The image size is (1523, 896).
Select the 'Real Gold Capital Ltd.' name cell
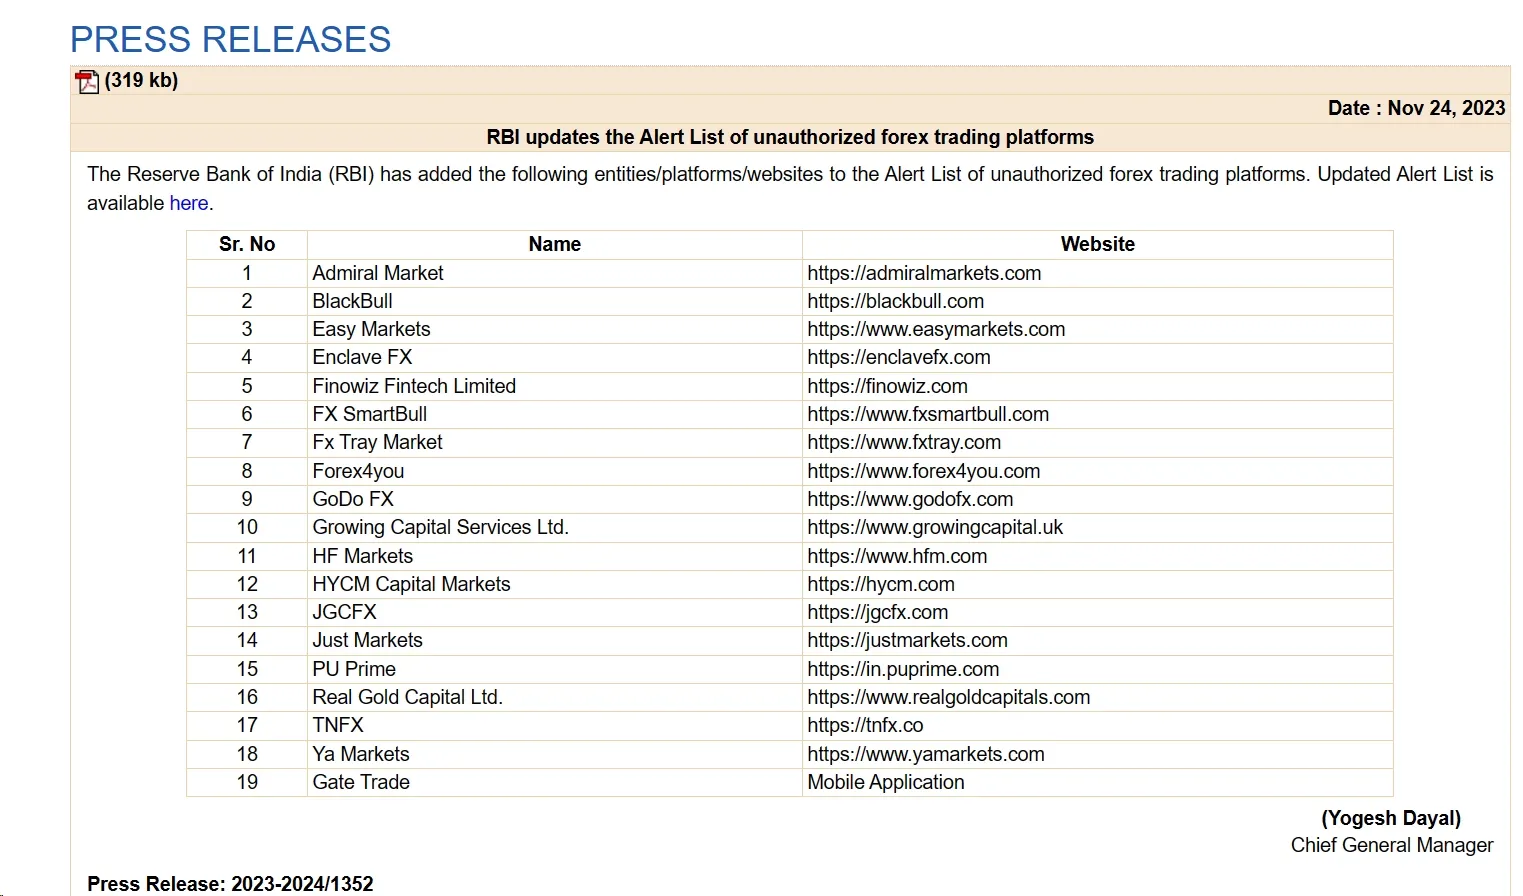555,697
